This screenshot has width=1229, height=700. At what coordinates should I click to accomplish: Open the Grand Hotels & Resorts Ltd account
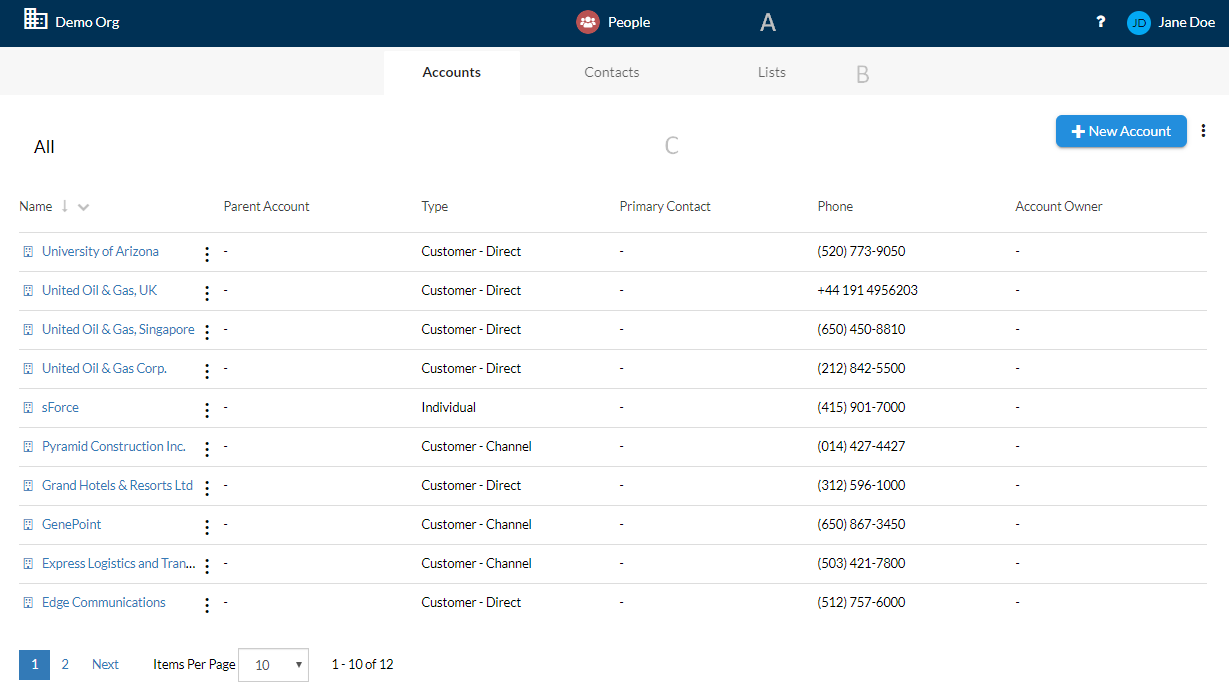[x=117, y=485]
